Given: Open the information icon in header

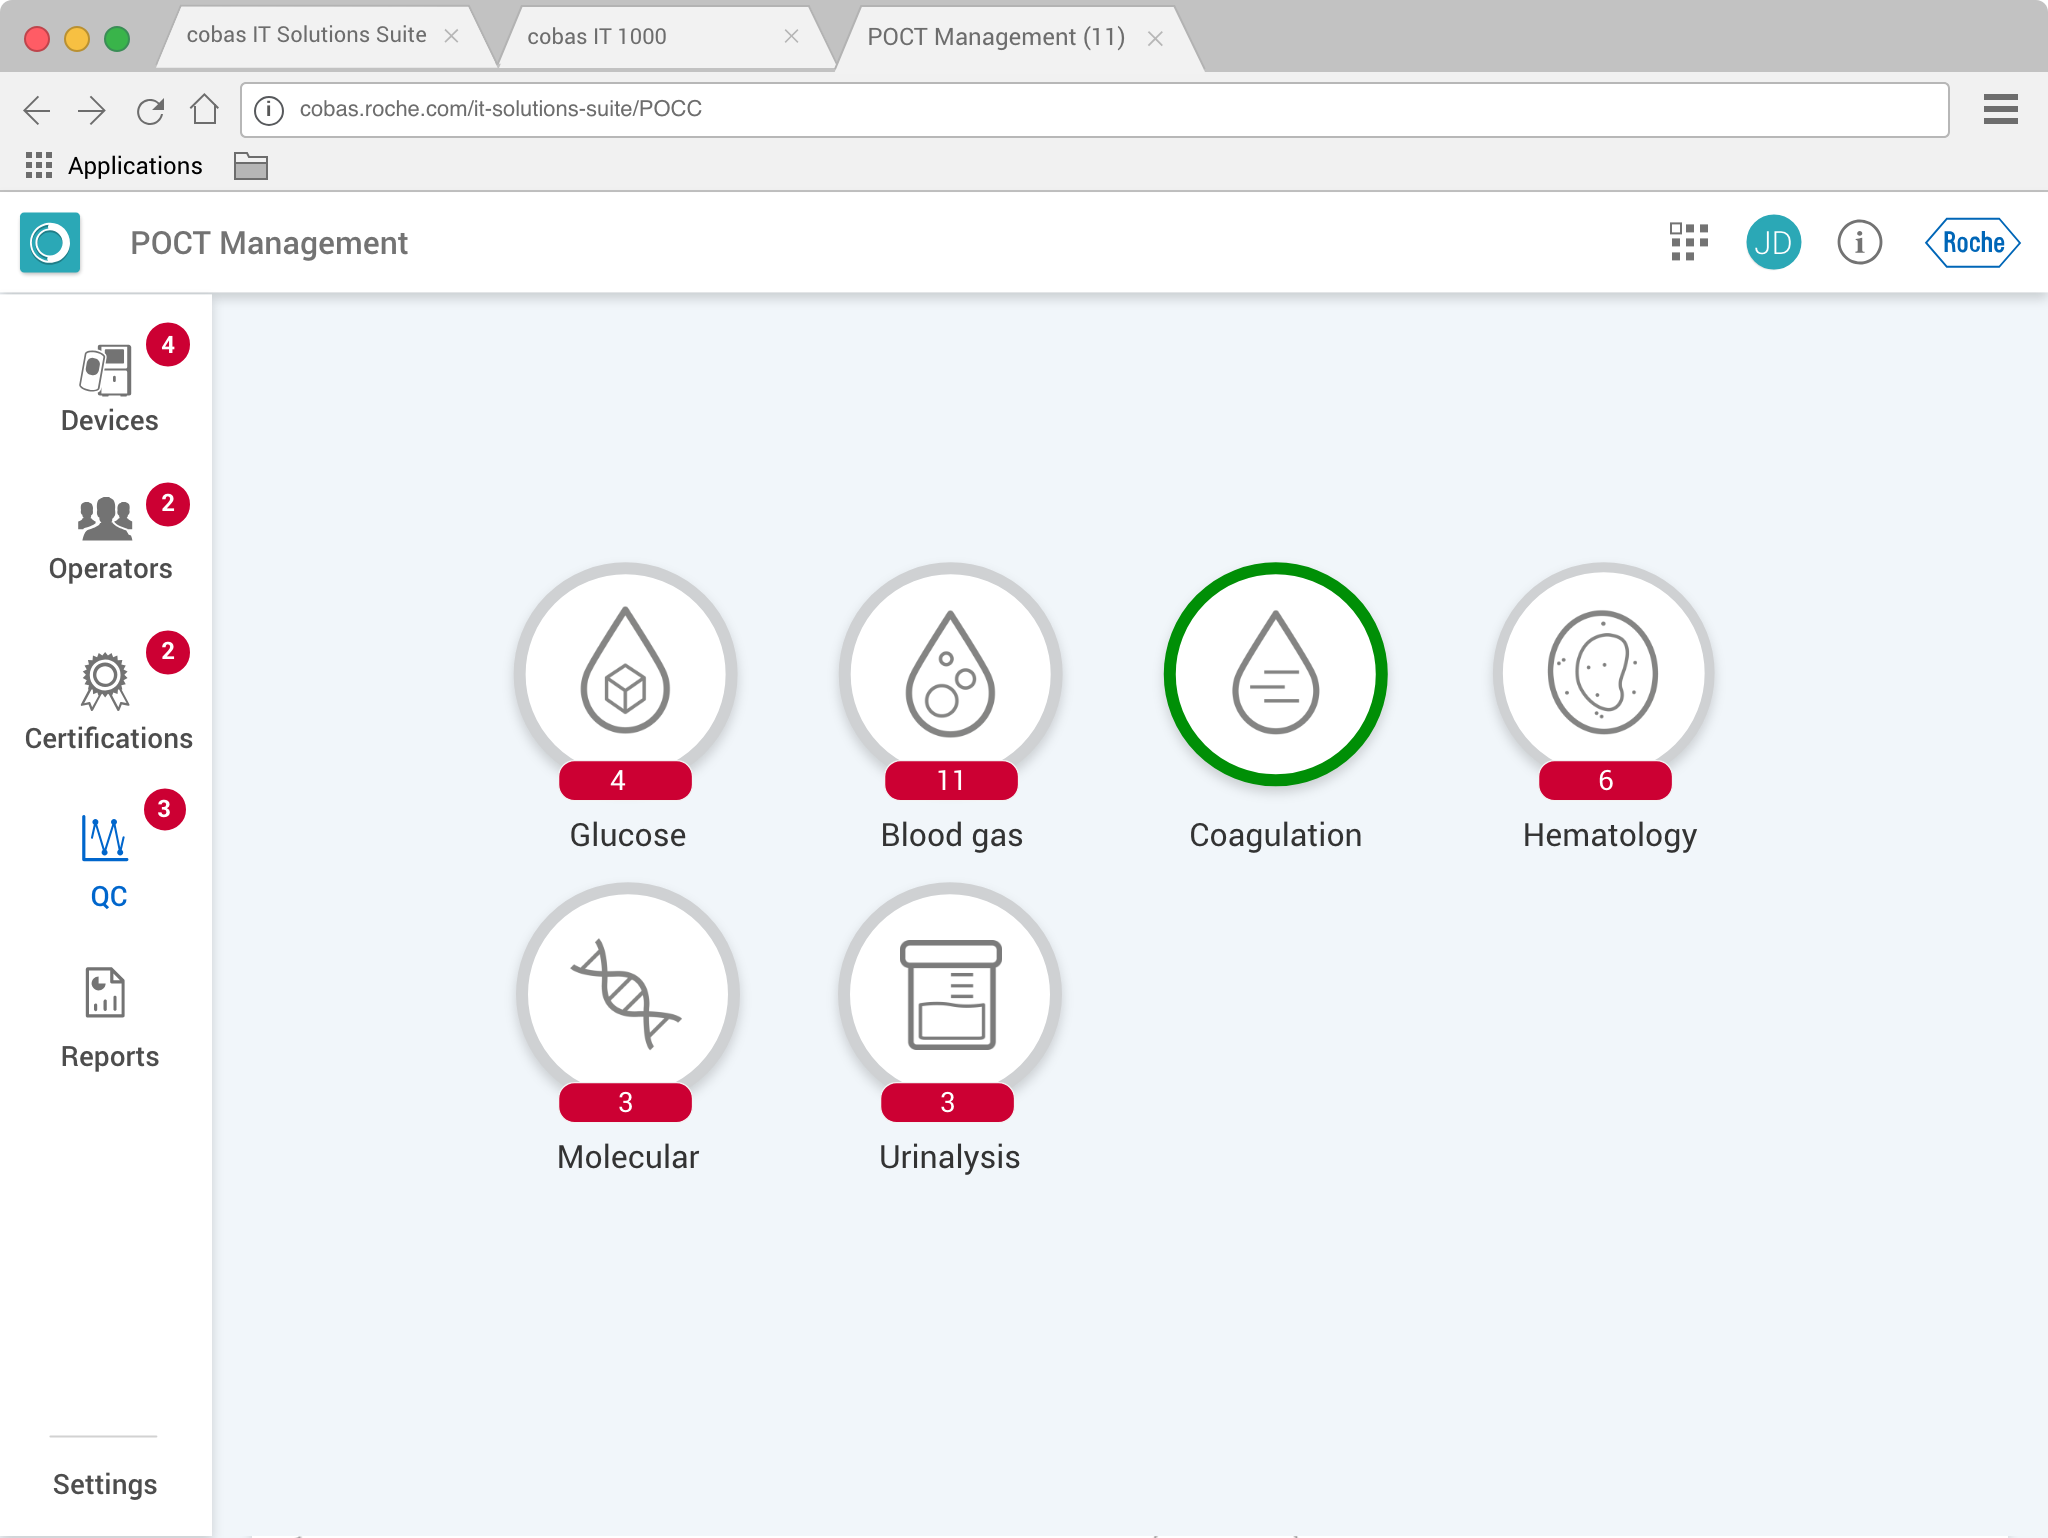Looking at the screenshot, I should (1859, 242).
